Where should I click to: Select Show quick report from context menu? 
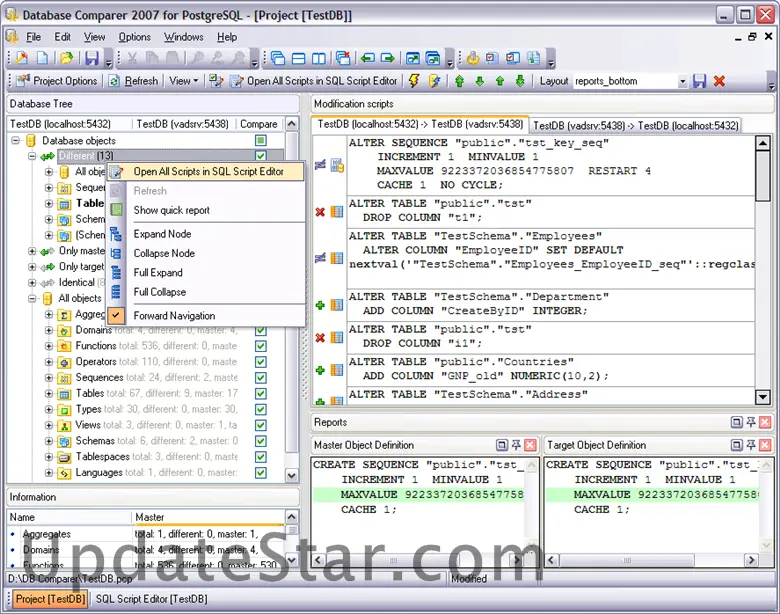click(171, 210)
